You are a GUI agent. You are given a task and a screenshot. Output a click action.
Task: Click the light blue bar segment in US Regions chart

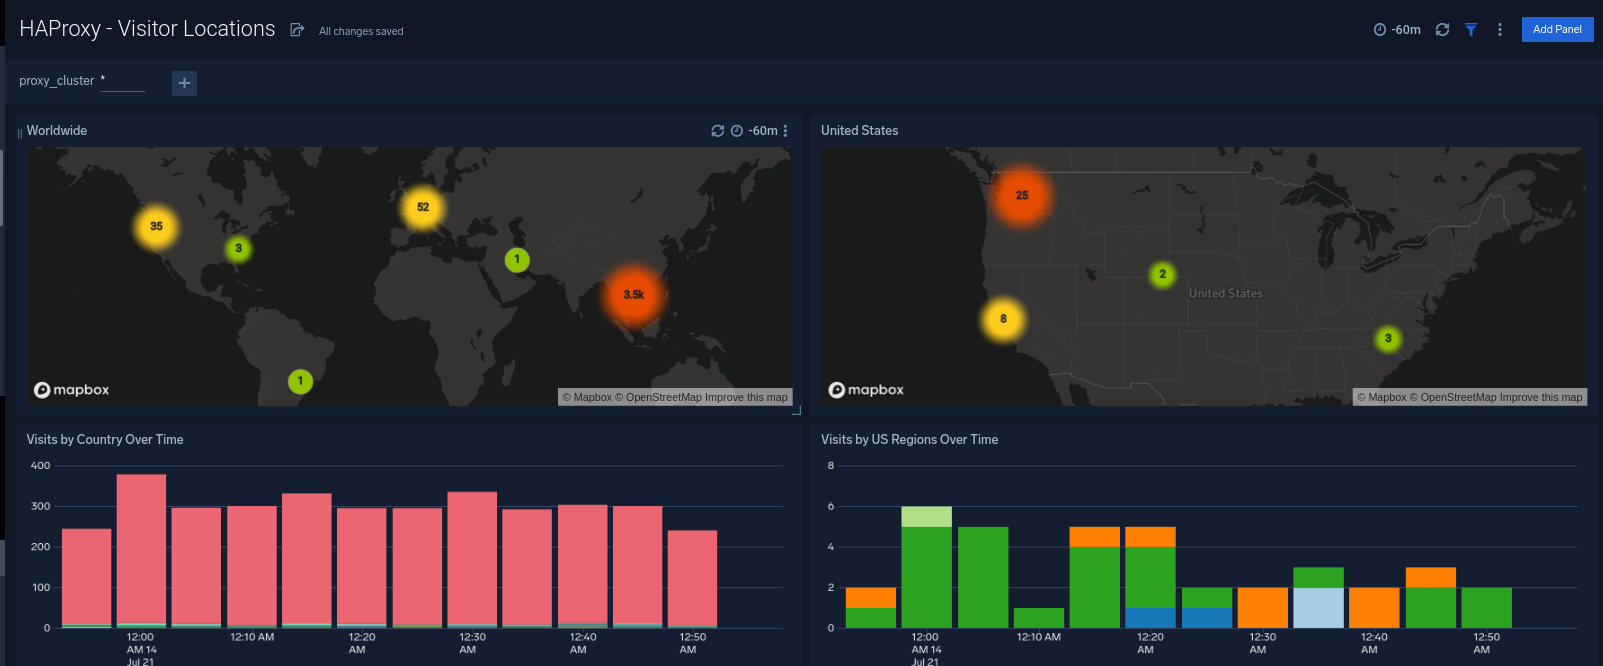coord(1318,608)
